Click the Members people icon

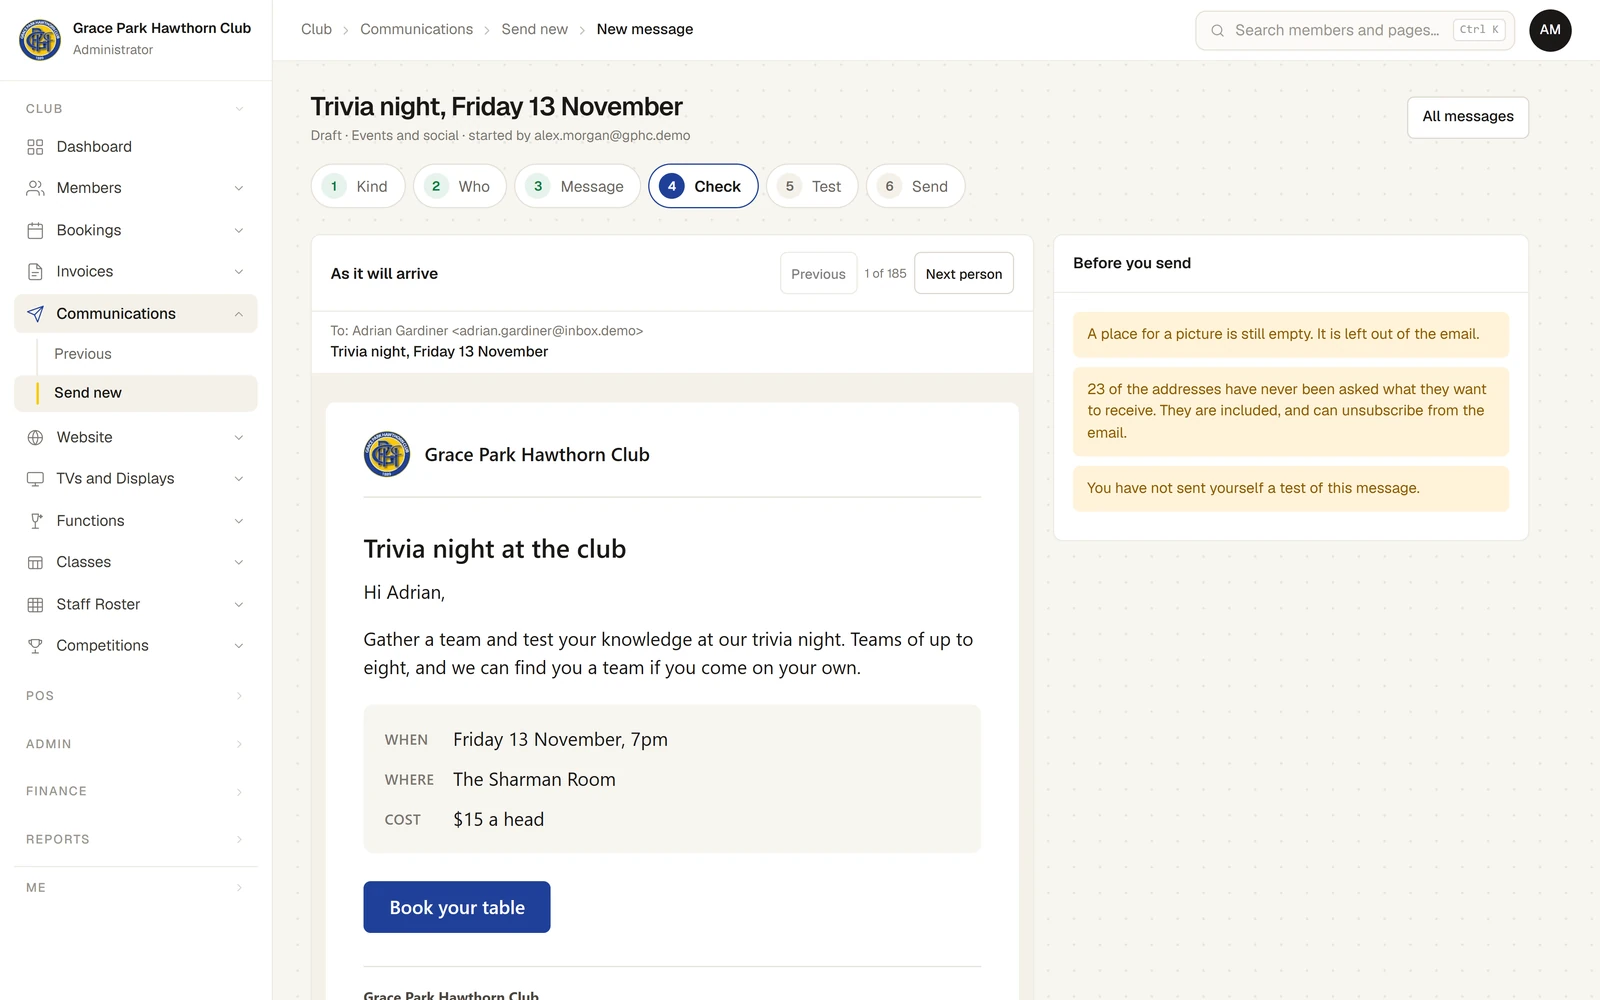(x=35, y=188)
